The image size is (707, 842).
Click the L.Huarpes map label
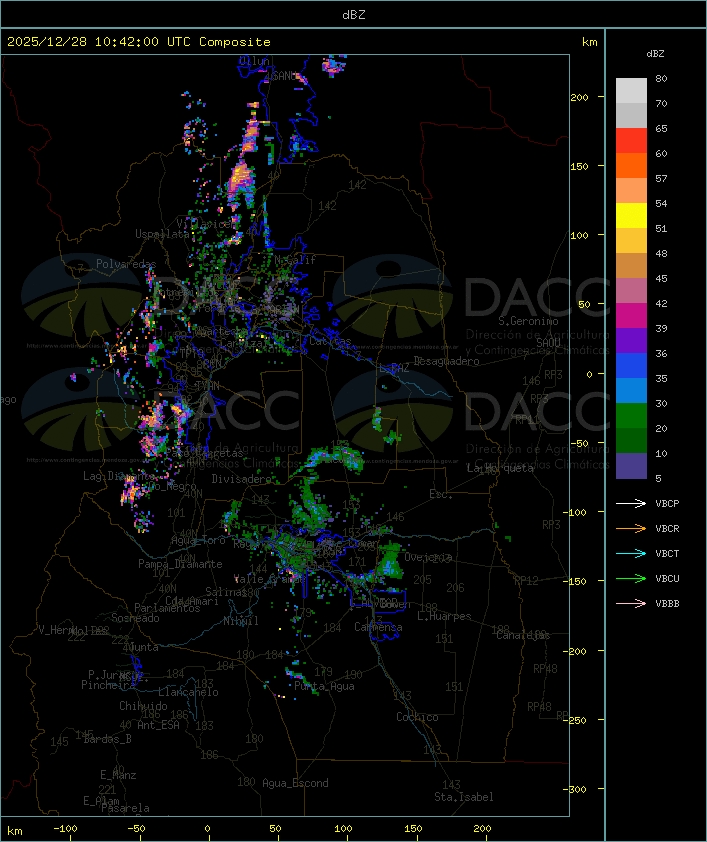[444, 616]
